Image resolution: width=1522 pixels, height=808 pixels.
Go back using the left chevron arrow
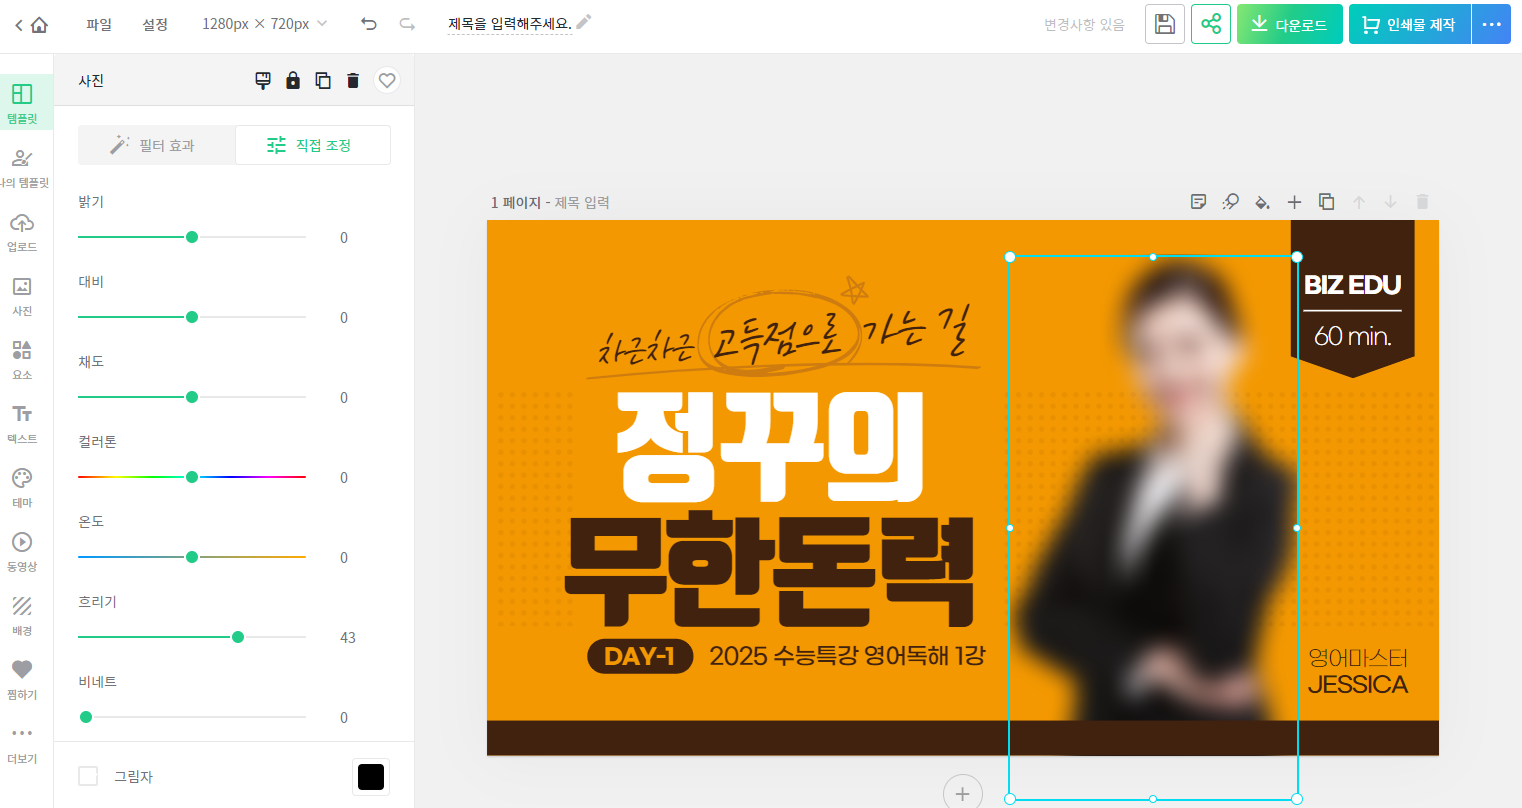click(x=18, y=25)
